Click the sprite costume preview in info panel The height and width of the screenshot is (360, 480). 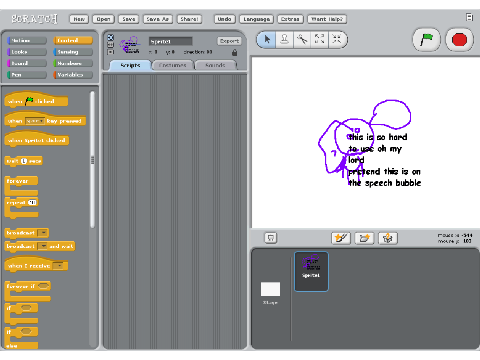pyautogui.click(x=130, y=45)
